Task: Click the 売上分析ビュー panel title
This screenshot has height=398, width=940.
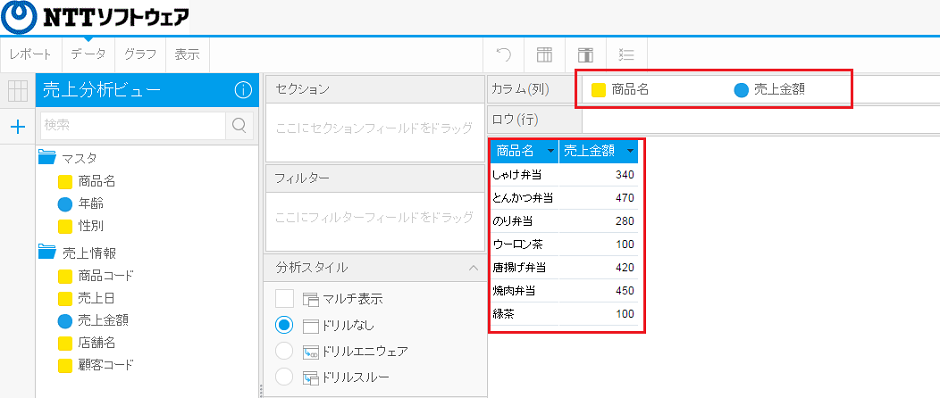Action: (x=102, y=91)
